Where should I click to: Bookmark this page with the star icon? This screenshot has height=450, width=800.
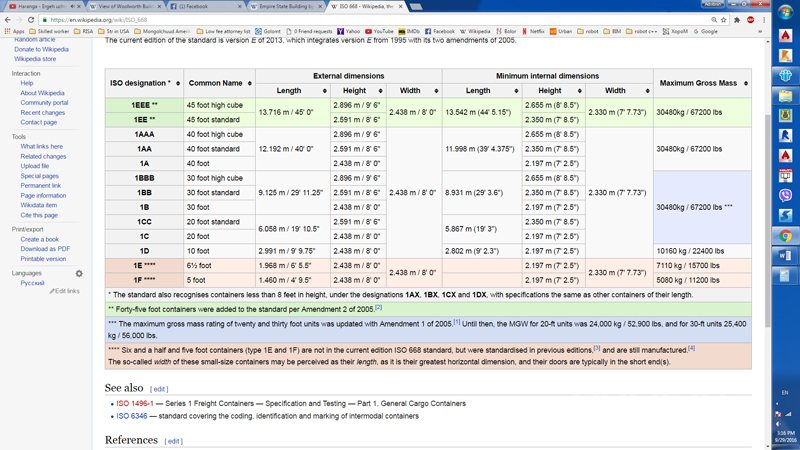click(724, 19)
